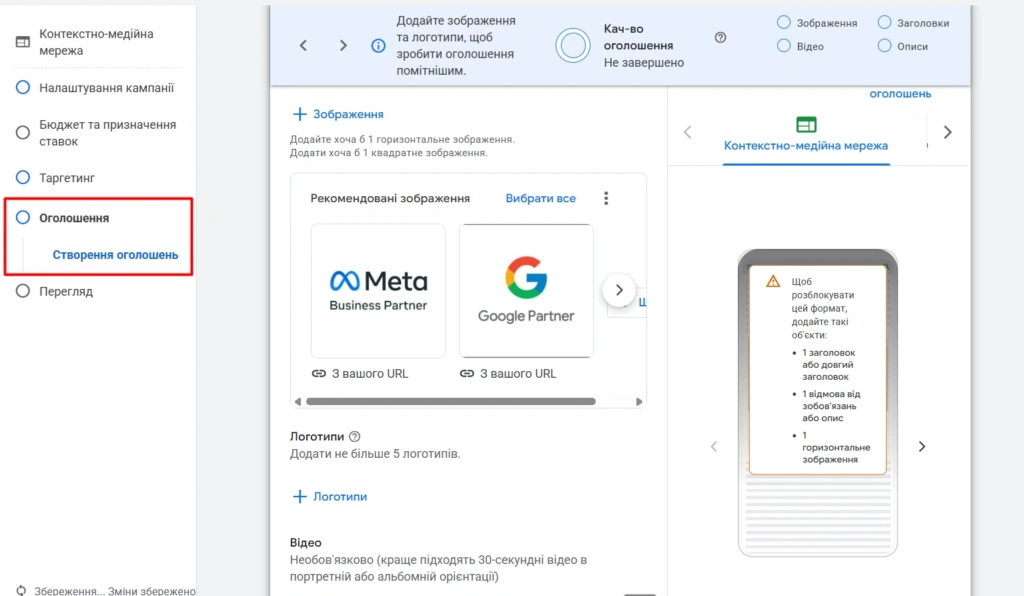Go to previous preview network tab arrow

688,133
